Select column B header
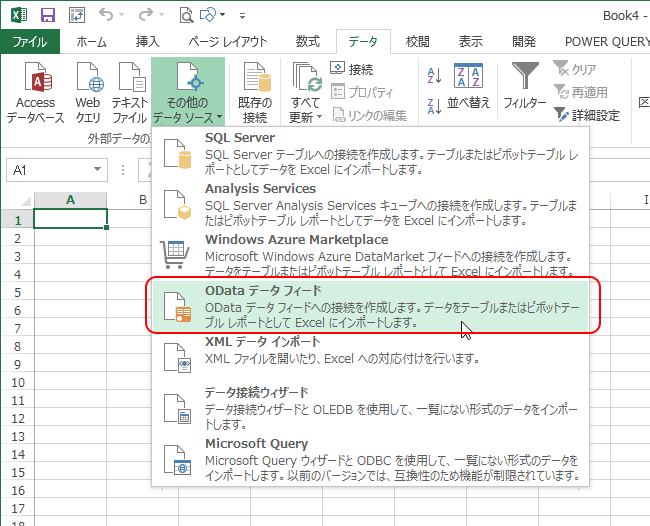 [x=143, y=200]
